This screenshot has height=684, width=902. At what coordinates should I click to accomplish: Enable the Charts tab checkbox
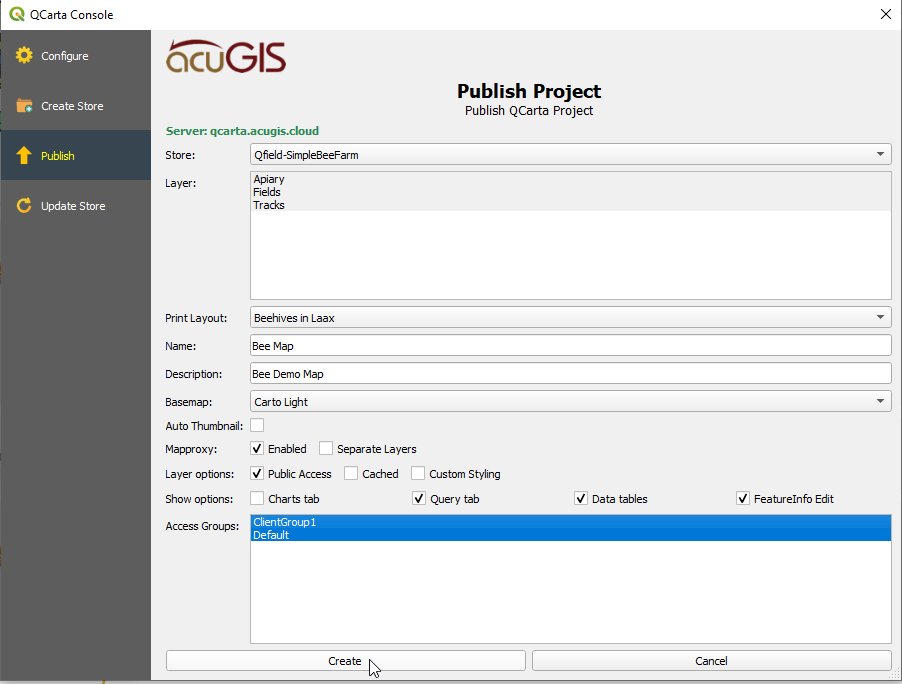257,498
